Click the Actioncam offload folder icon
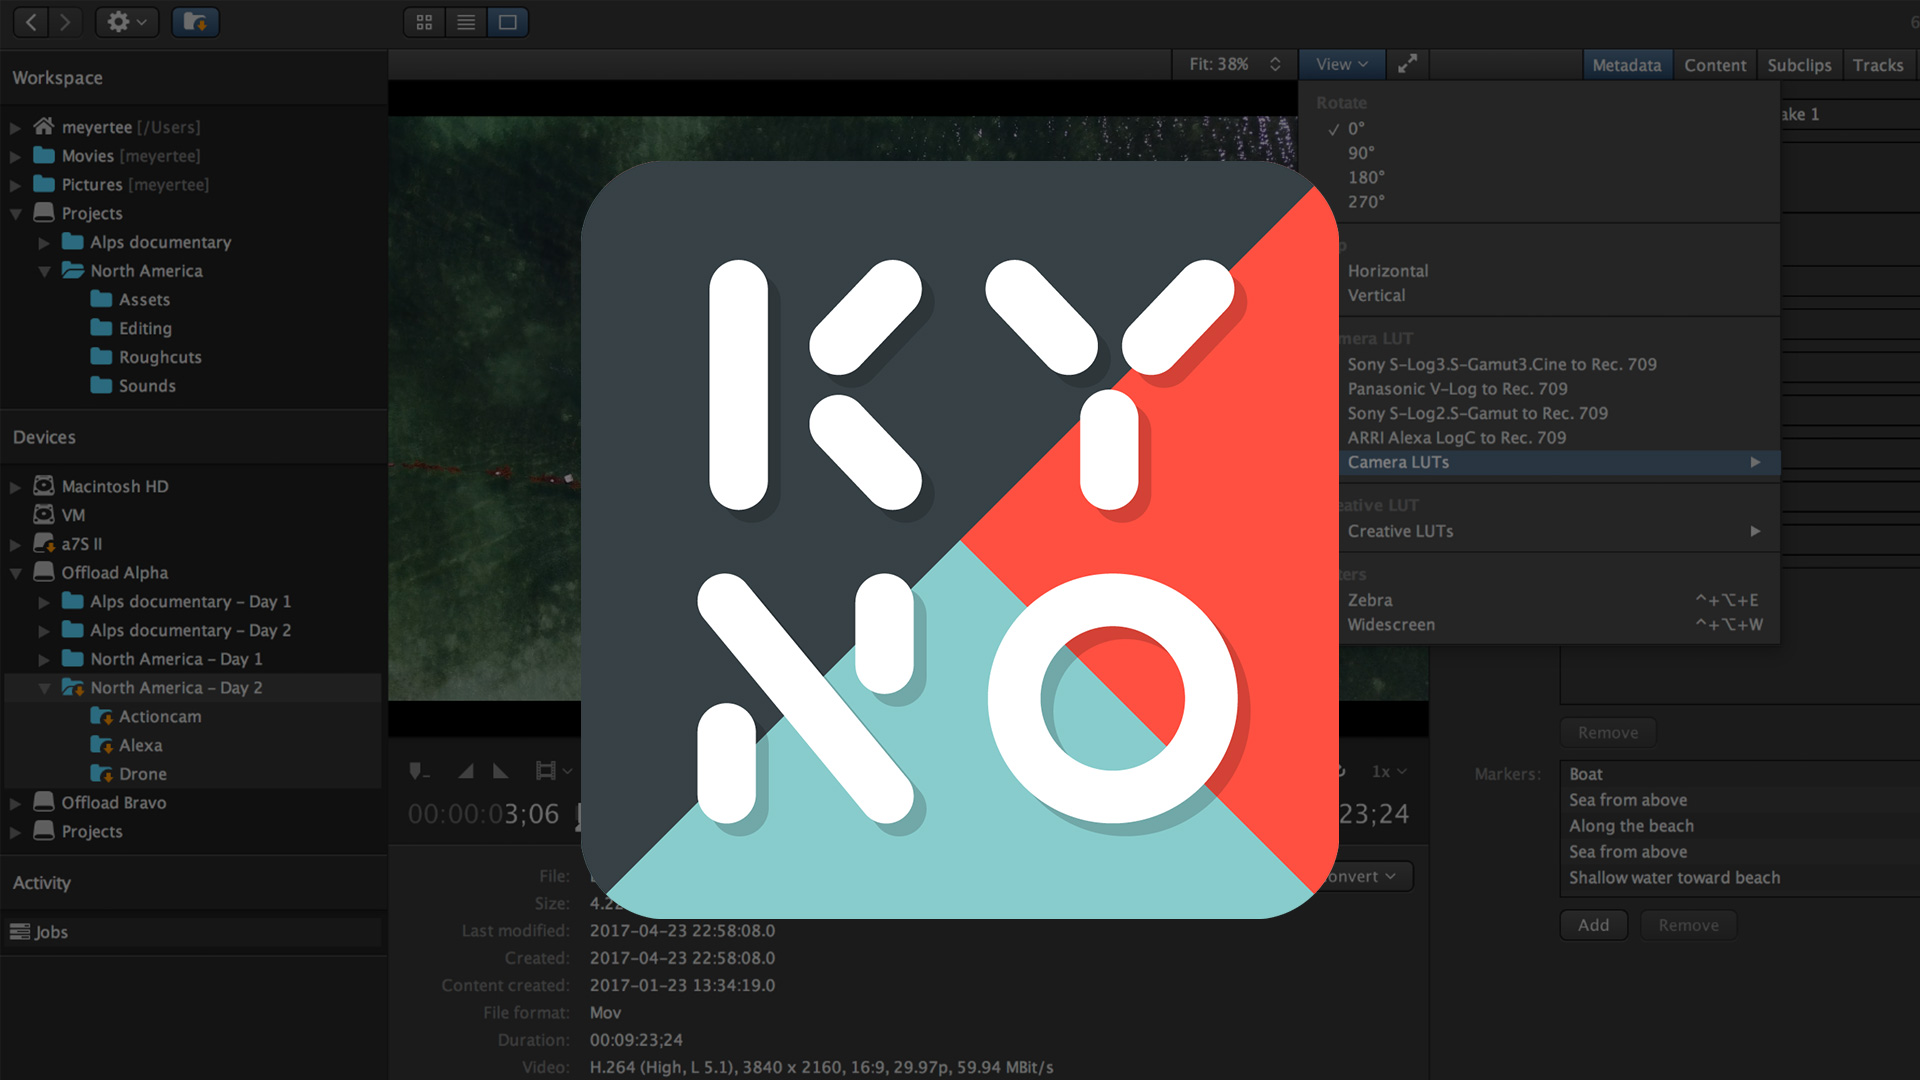The width and height of the screenshot is (1920, 1080). pyautogui.click(x=101, y=717)
